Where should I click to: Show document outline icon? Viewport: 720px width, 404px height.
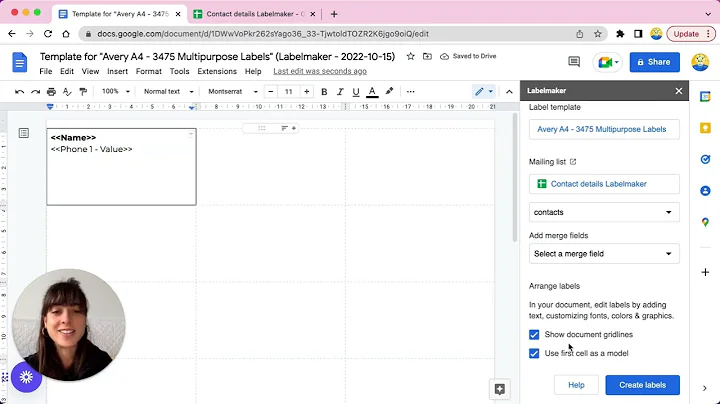point(24,133)
